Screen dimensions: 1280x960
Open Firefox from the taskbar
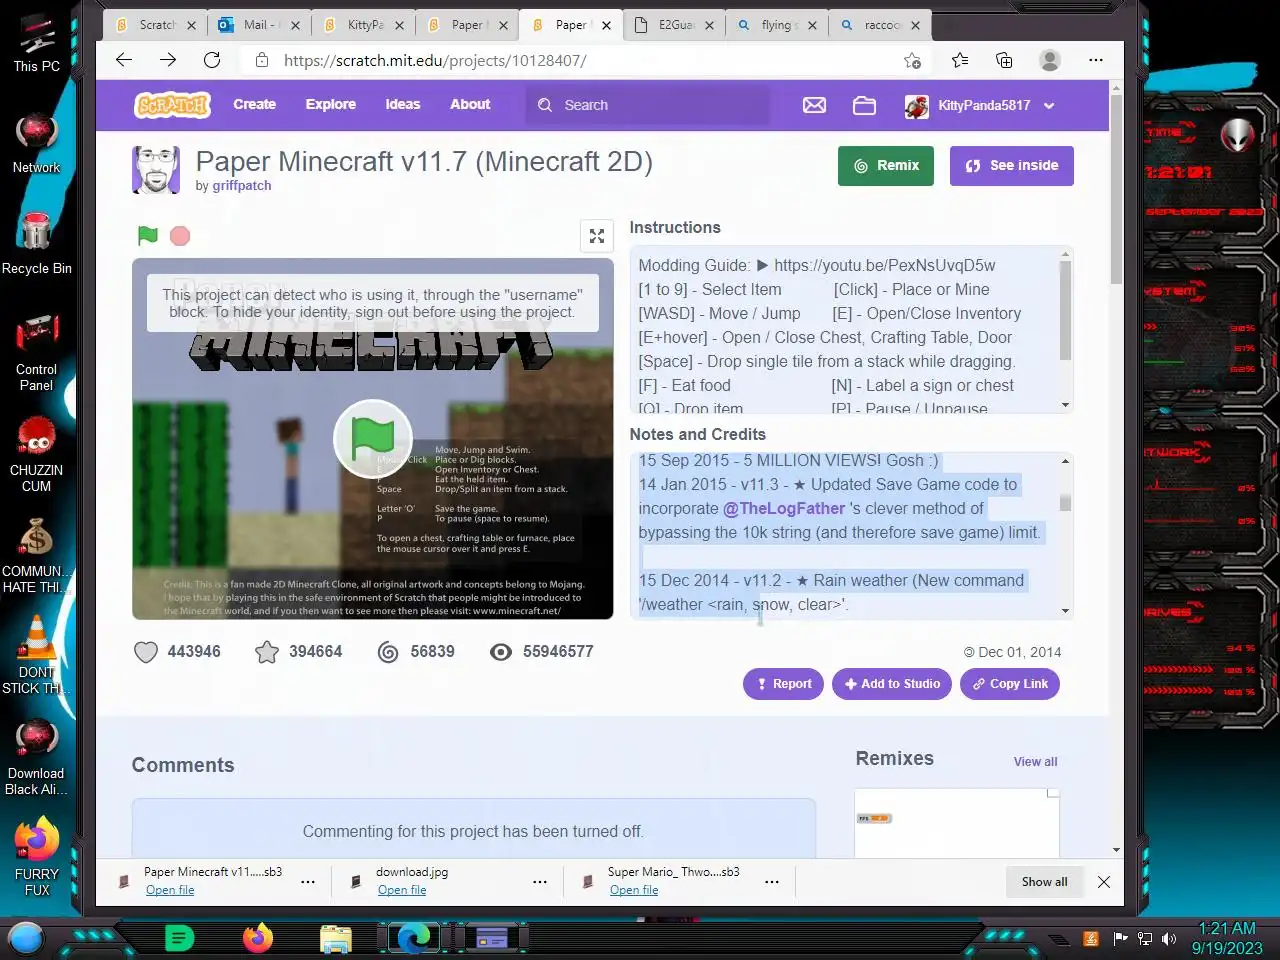coord(258,938)
